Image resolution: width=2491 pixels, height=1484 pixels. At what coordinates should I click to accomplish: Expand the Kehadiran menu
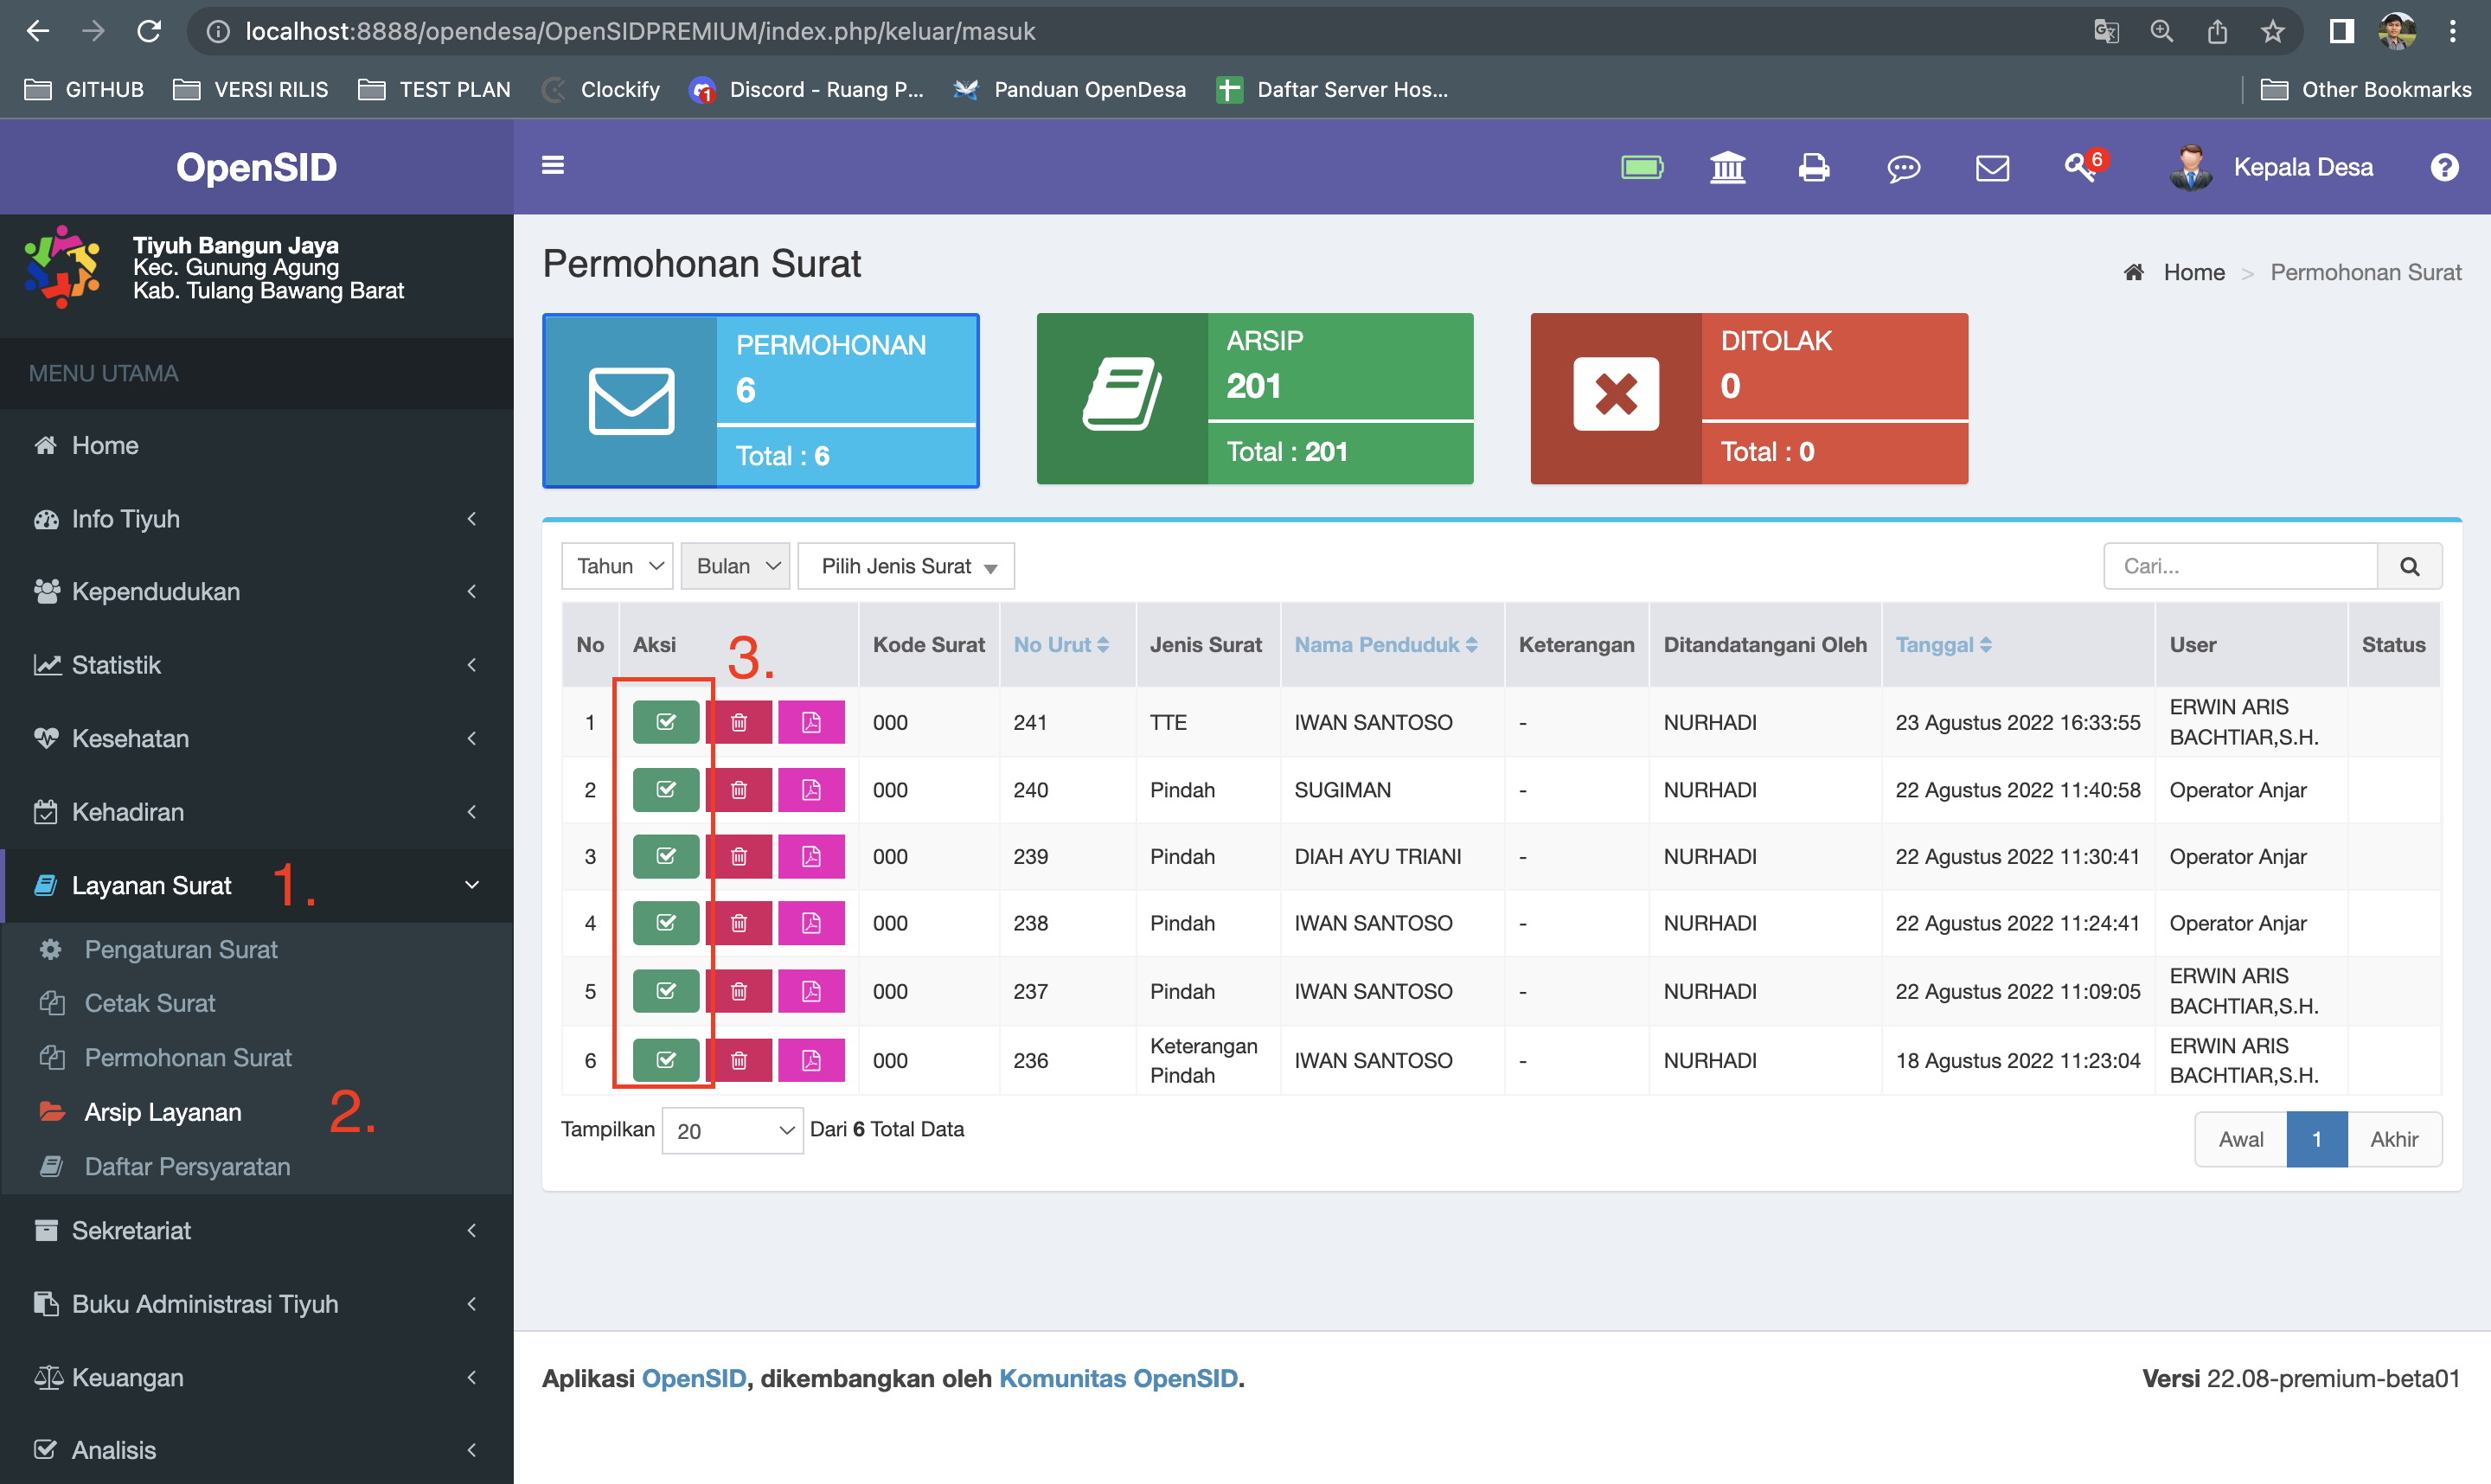pyautogui.click(x=257, y=812)
